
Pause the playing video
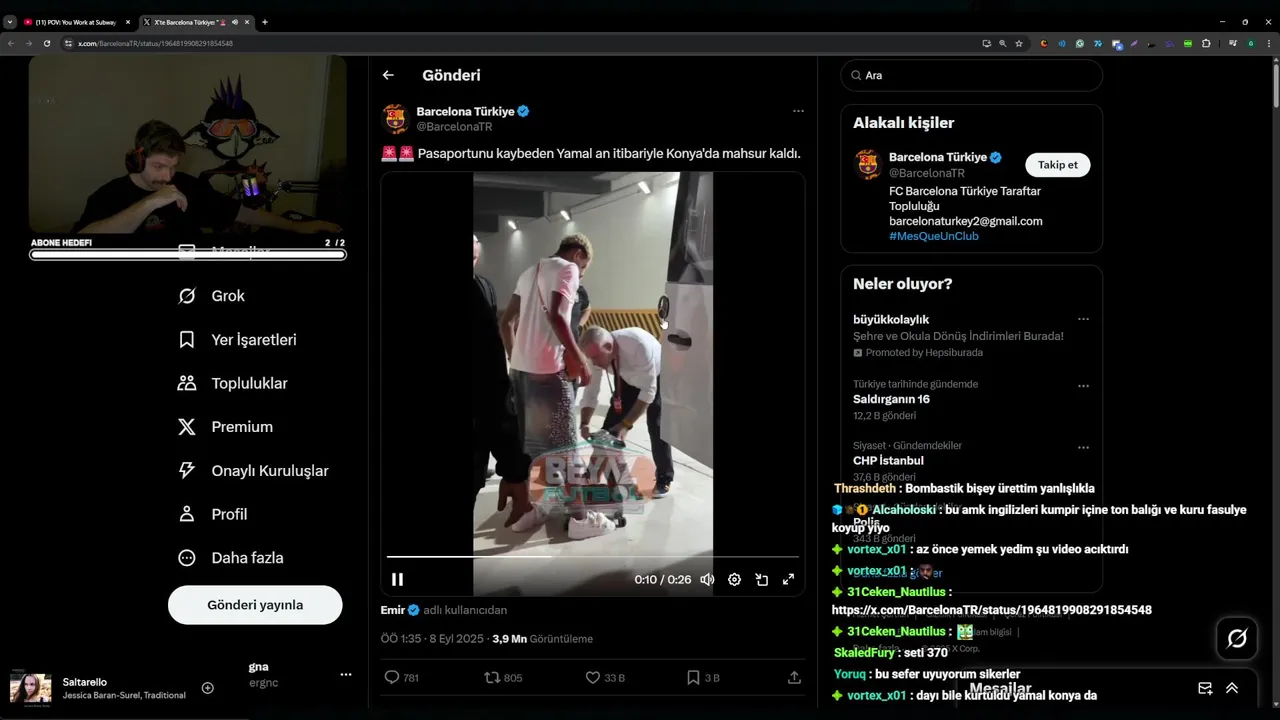tap(397, 579)
